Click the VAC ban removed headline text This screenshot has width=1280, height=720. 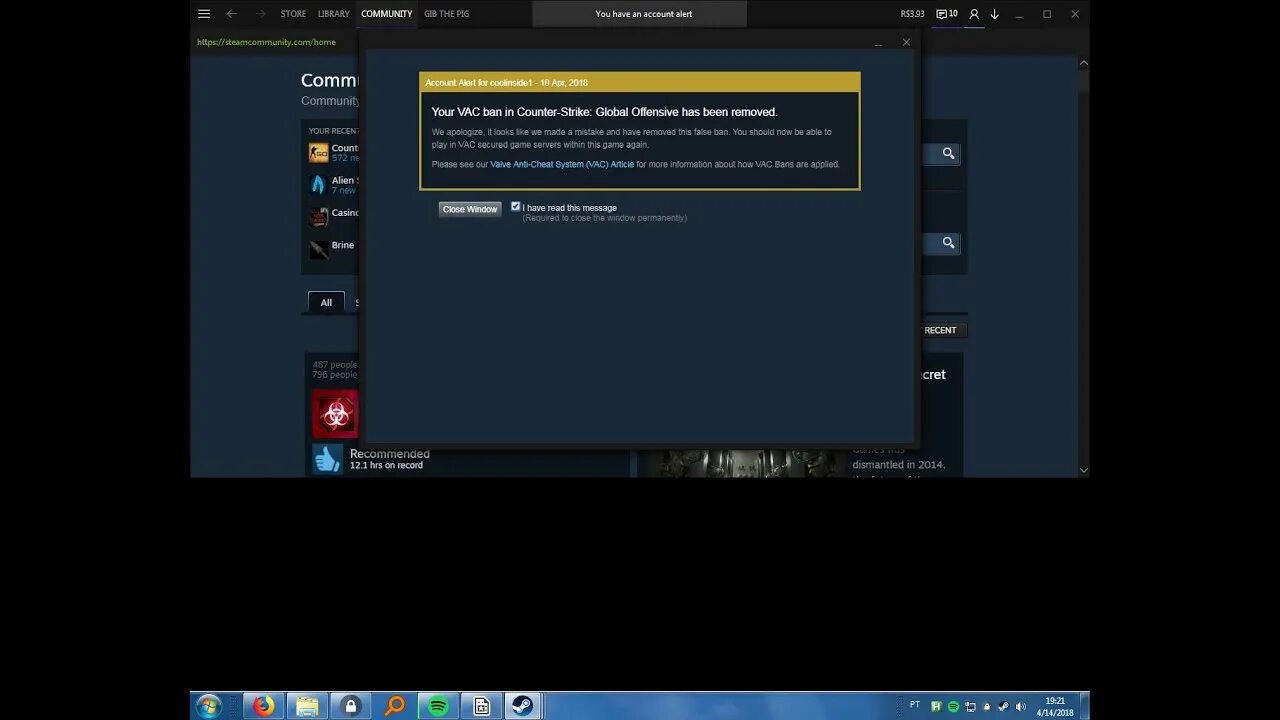click(x=604, y=112)
